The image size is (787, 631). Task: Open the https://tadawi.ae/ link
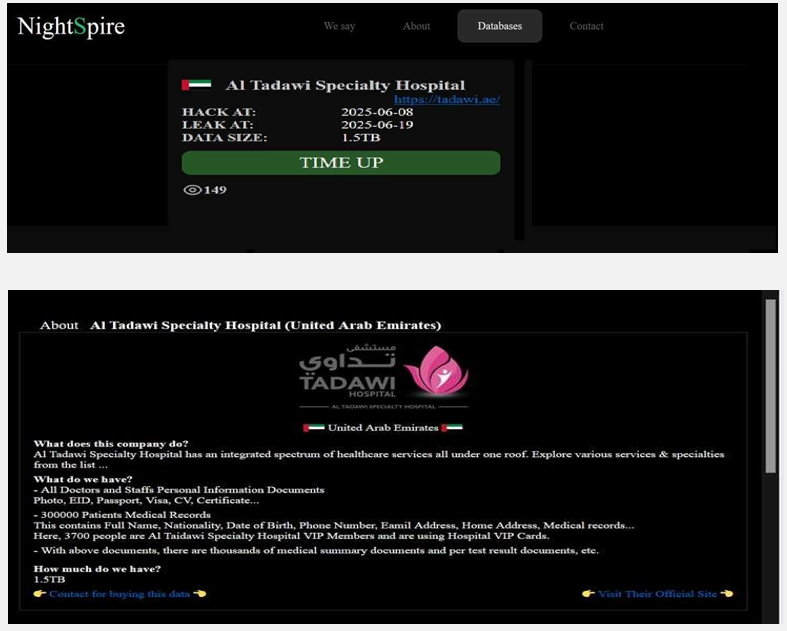point(447,99)
